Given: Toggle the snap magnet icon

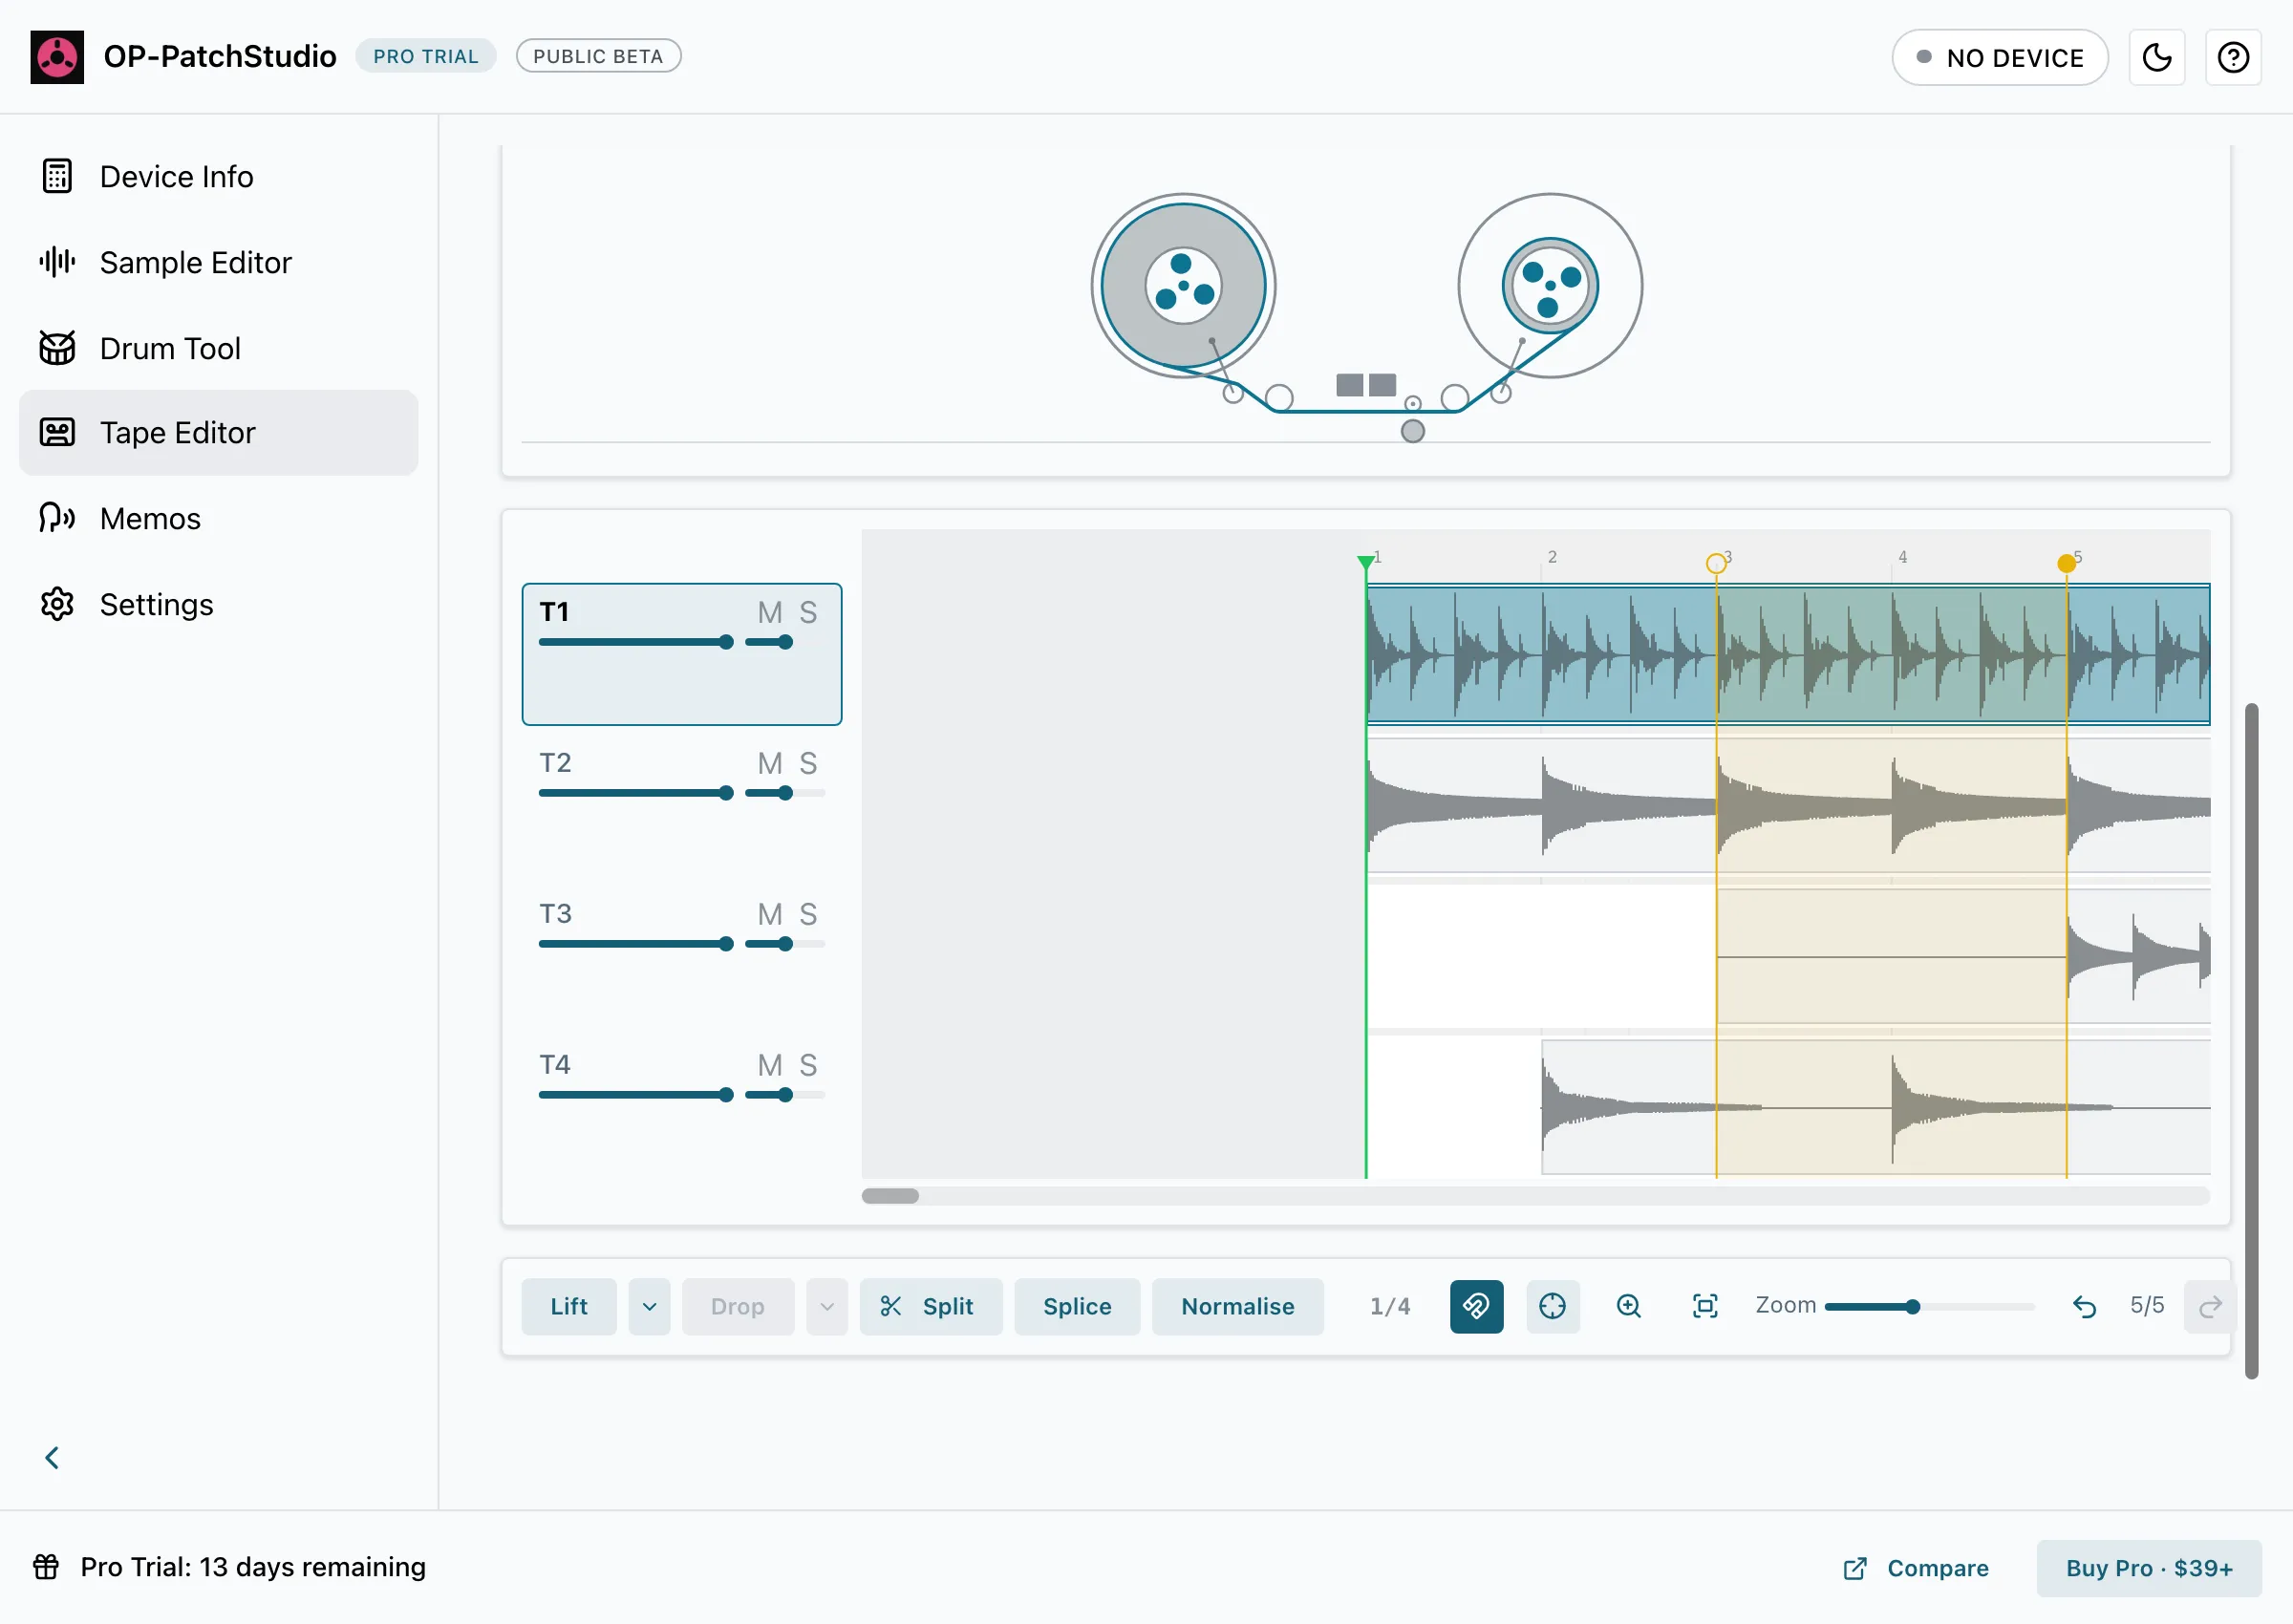Looking at the screenshot, I should coord(1476,1306).
